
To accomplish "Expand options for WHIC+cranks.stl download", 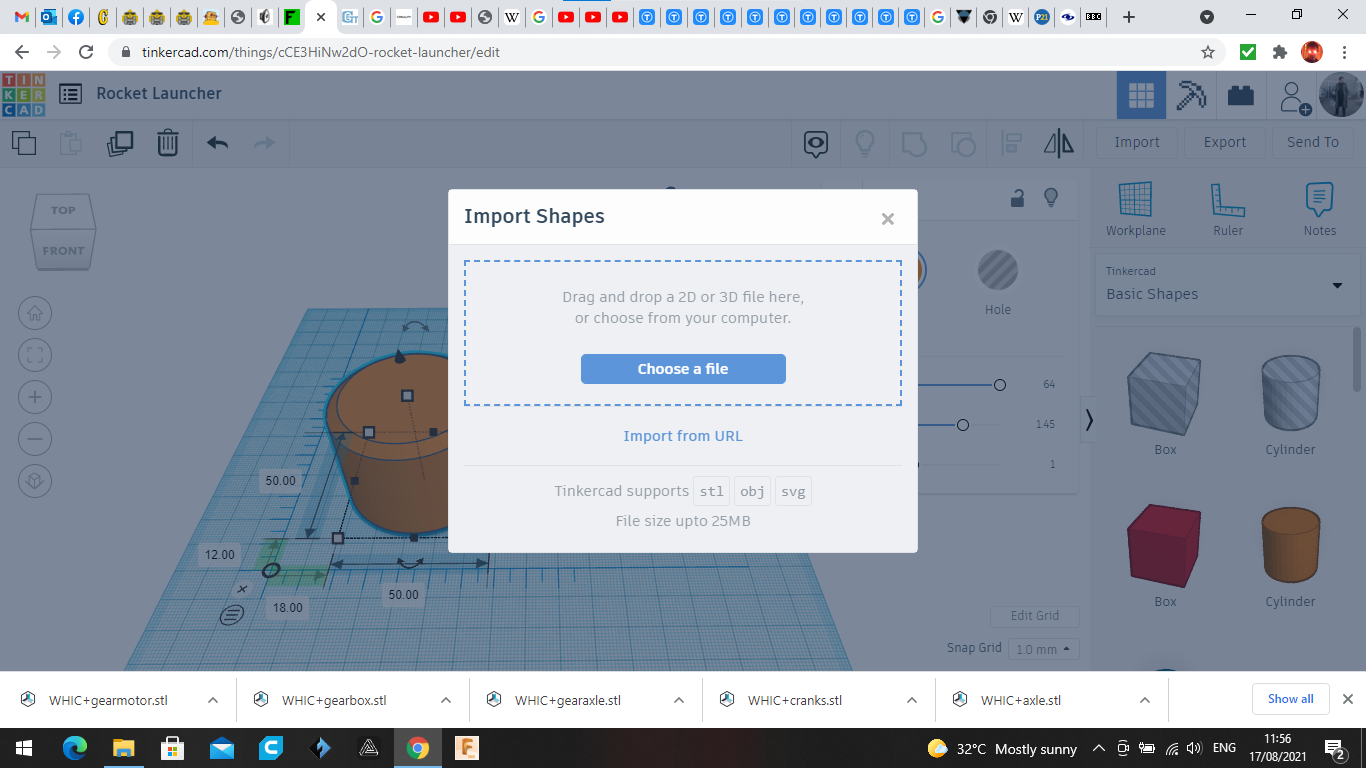I will tap(912, 700).
